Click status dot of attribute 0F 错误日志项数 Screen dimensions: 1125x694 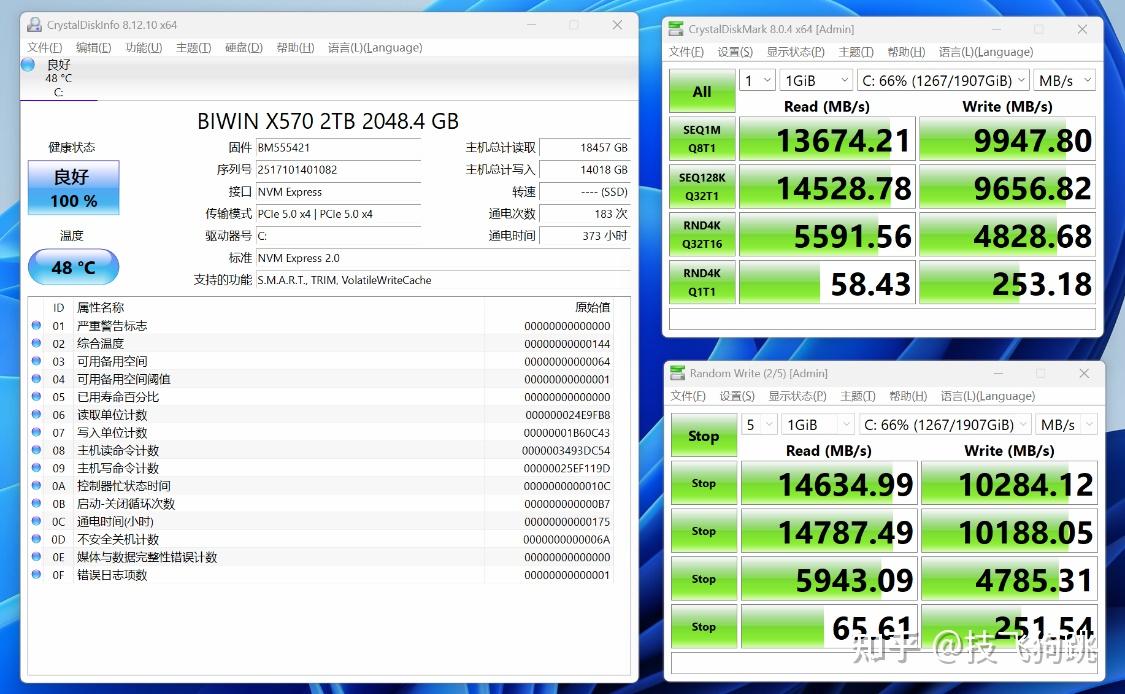[x=37, y=574]
